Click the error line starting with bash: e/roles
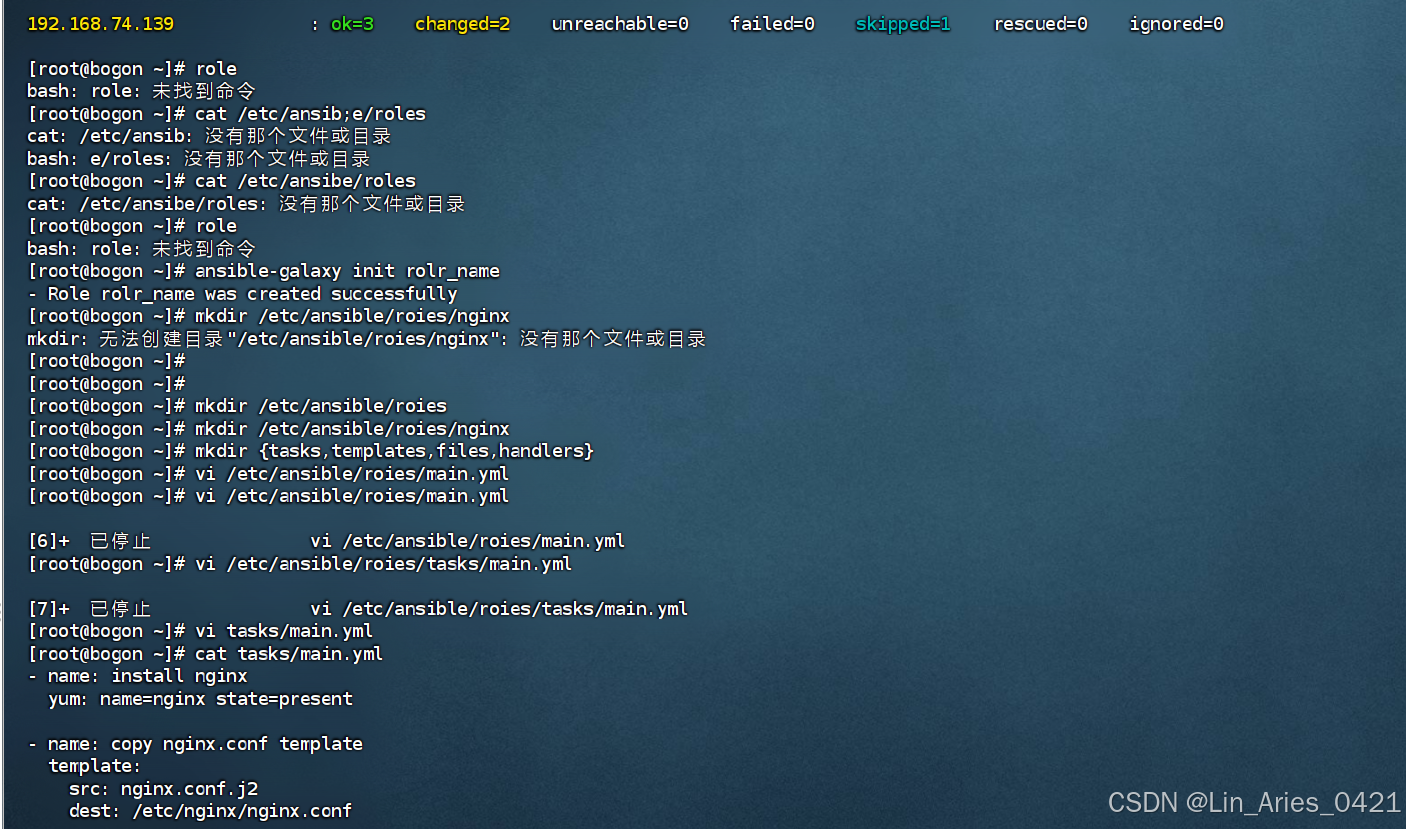1406x829 pixels. [199, 159]
